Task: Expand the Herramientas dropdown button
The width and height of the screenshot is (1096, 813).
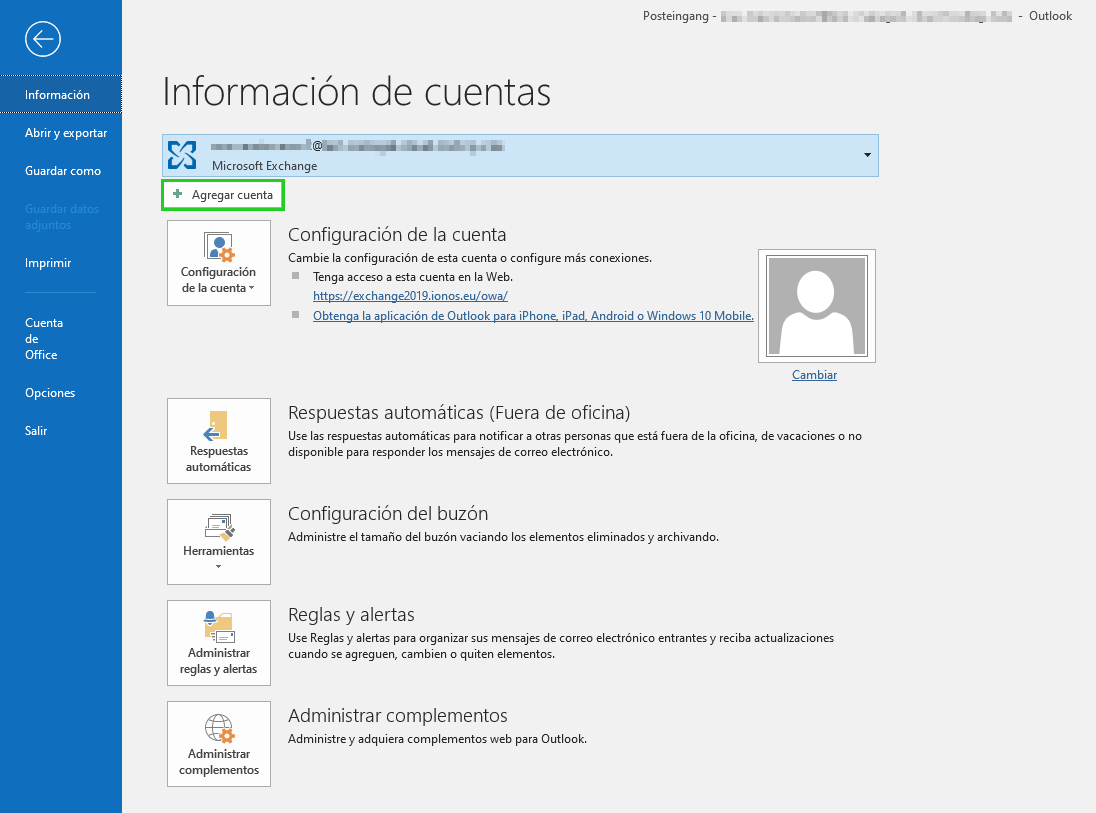Action: click(219, 542)
